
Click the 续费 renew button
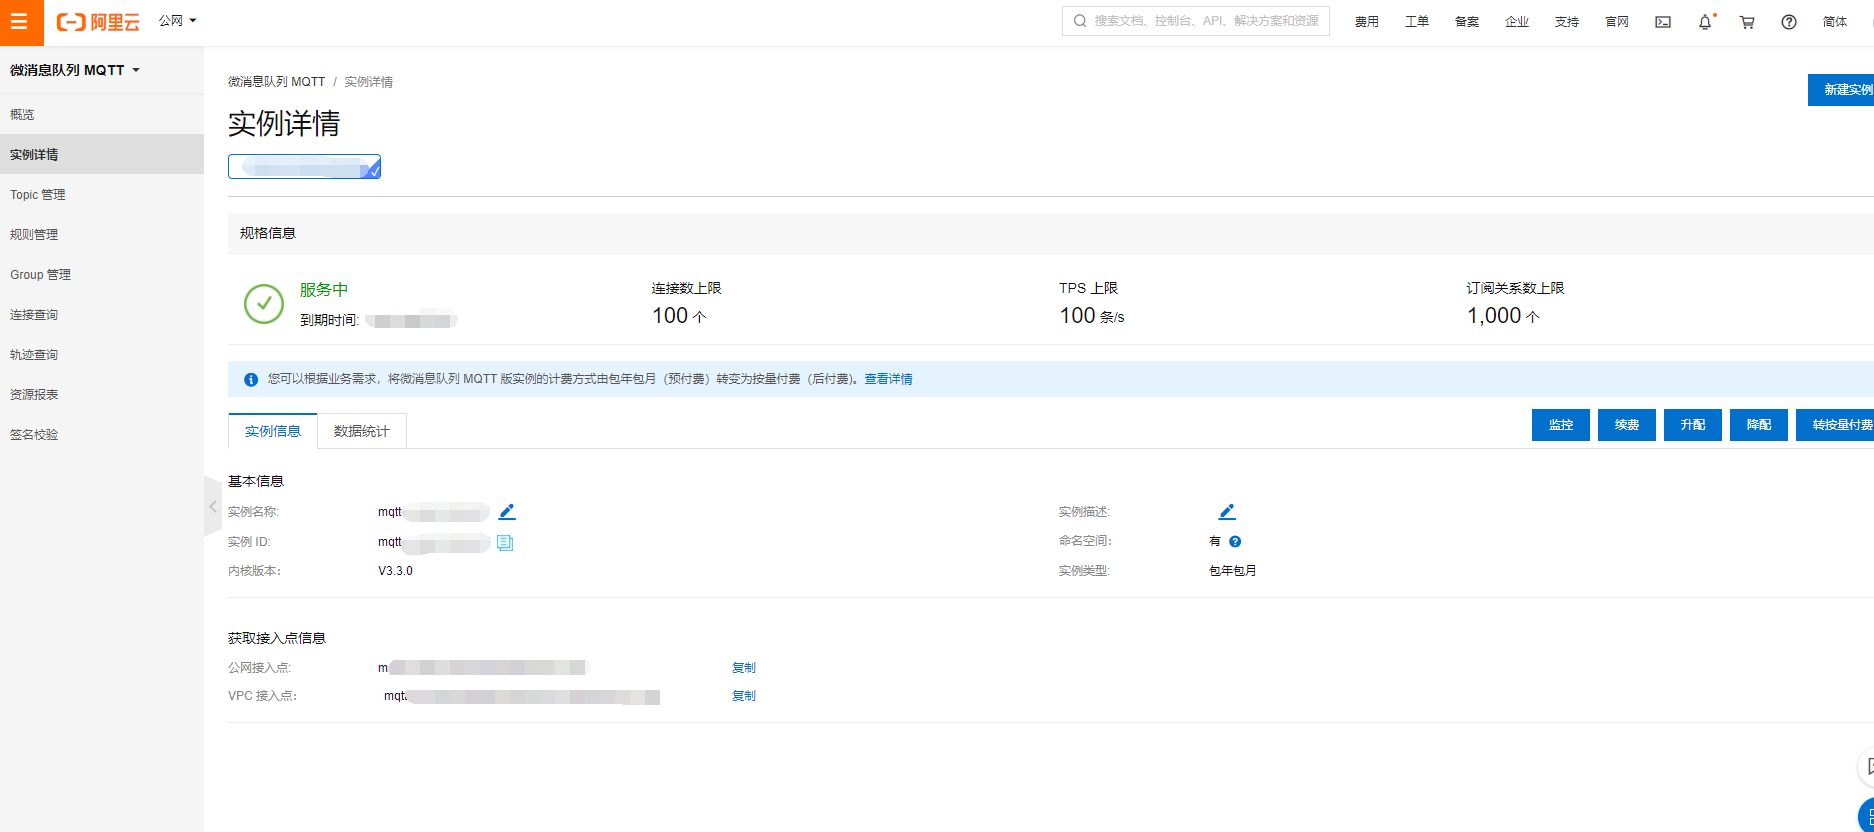point(1627,425)
